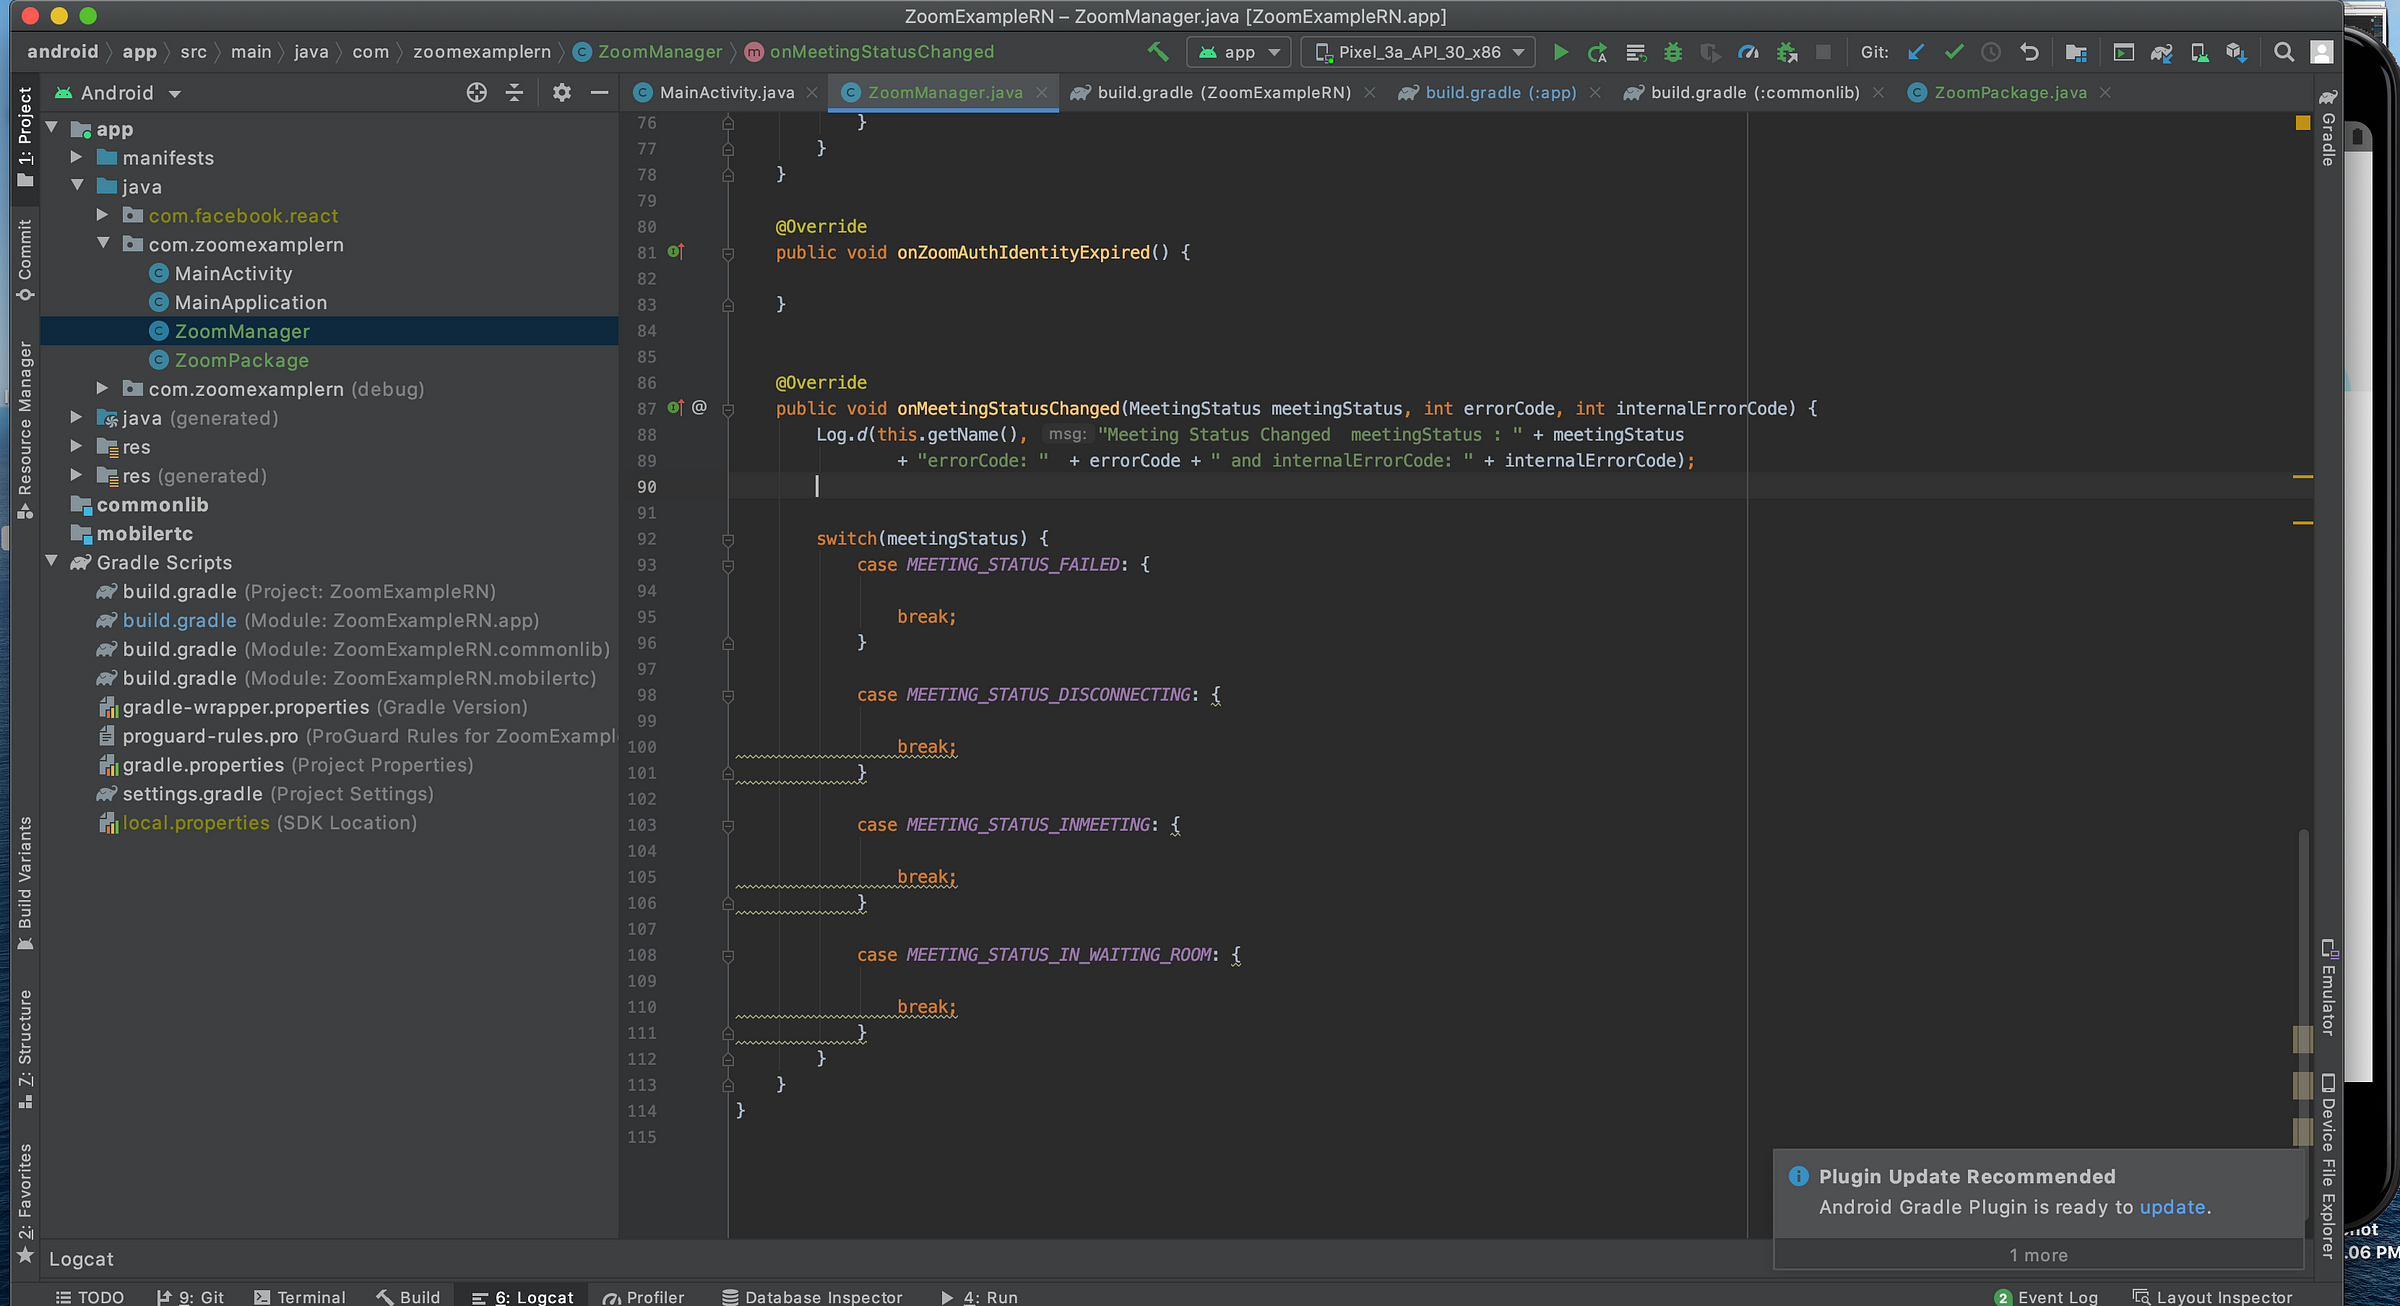Click the update link in notification

[2172, 1207]
